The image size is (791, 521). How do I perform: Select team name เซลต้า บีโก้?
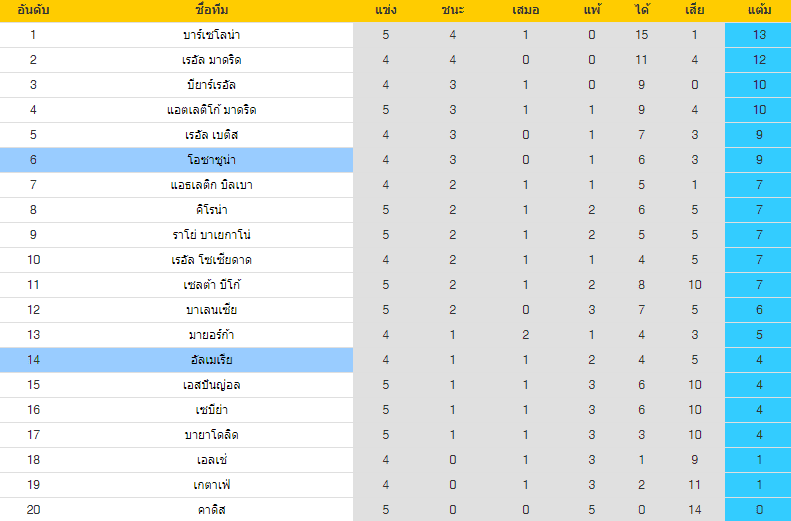click(212, 285)
